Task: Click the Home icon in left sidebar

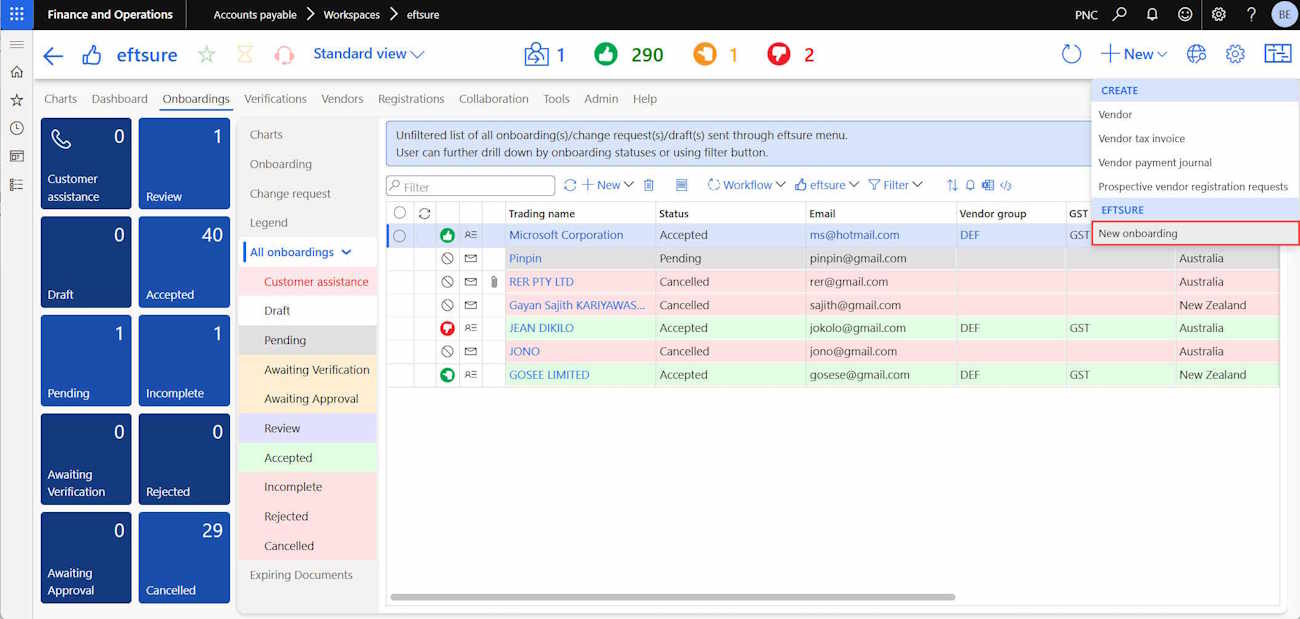Action: 16,72
